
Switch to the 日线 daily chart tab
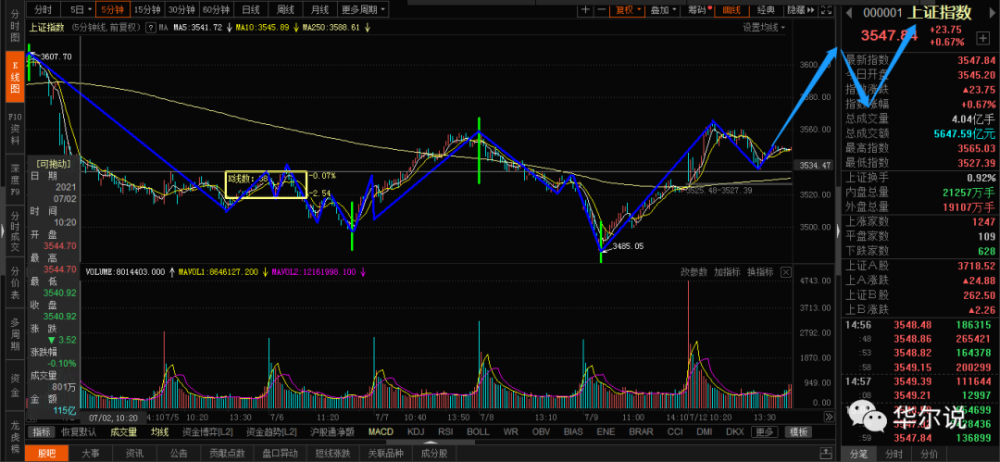click(243, 10)
